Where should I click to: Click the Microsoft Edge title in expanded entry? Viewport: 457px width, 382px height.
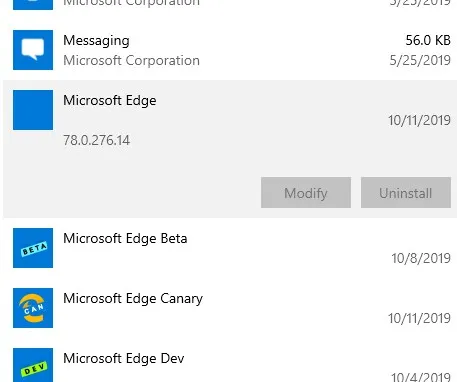[x=110, y=101]
